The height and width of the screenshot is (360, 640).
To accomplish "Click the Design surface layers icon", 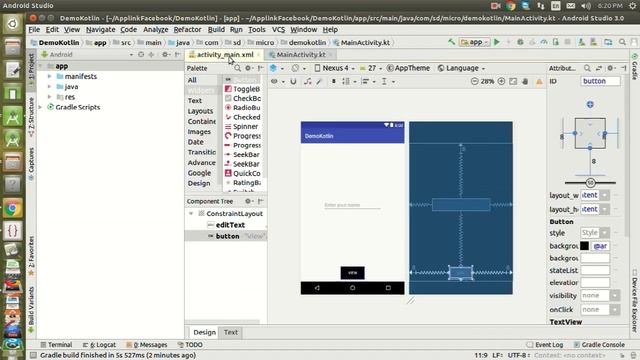I will coord(273,68).
